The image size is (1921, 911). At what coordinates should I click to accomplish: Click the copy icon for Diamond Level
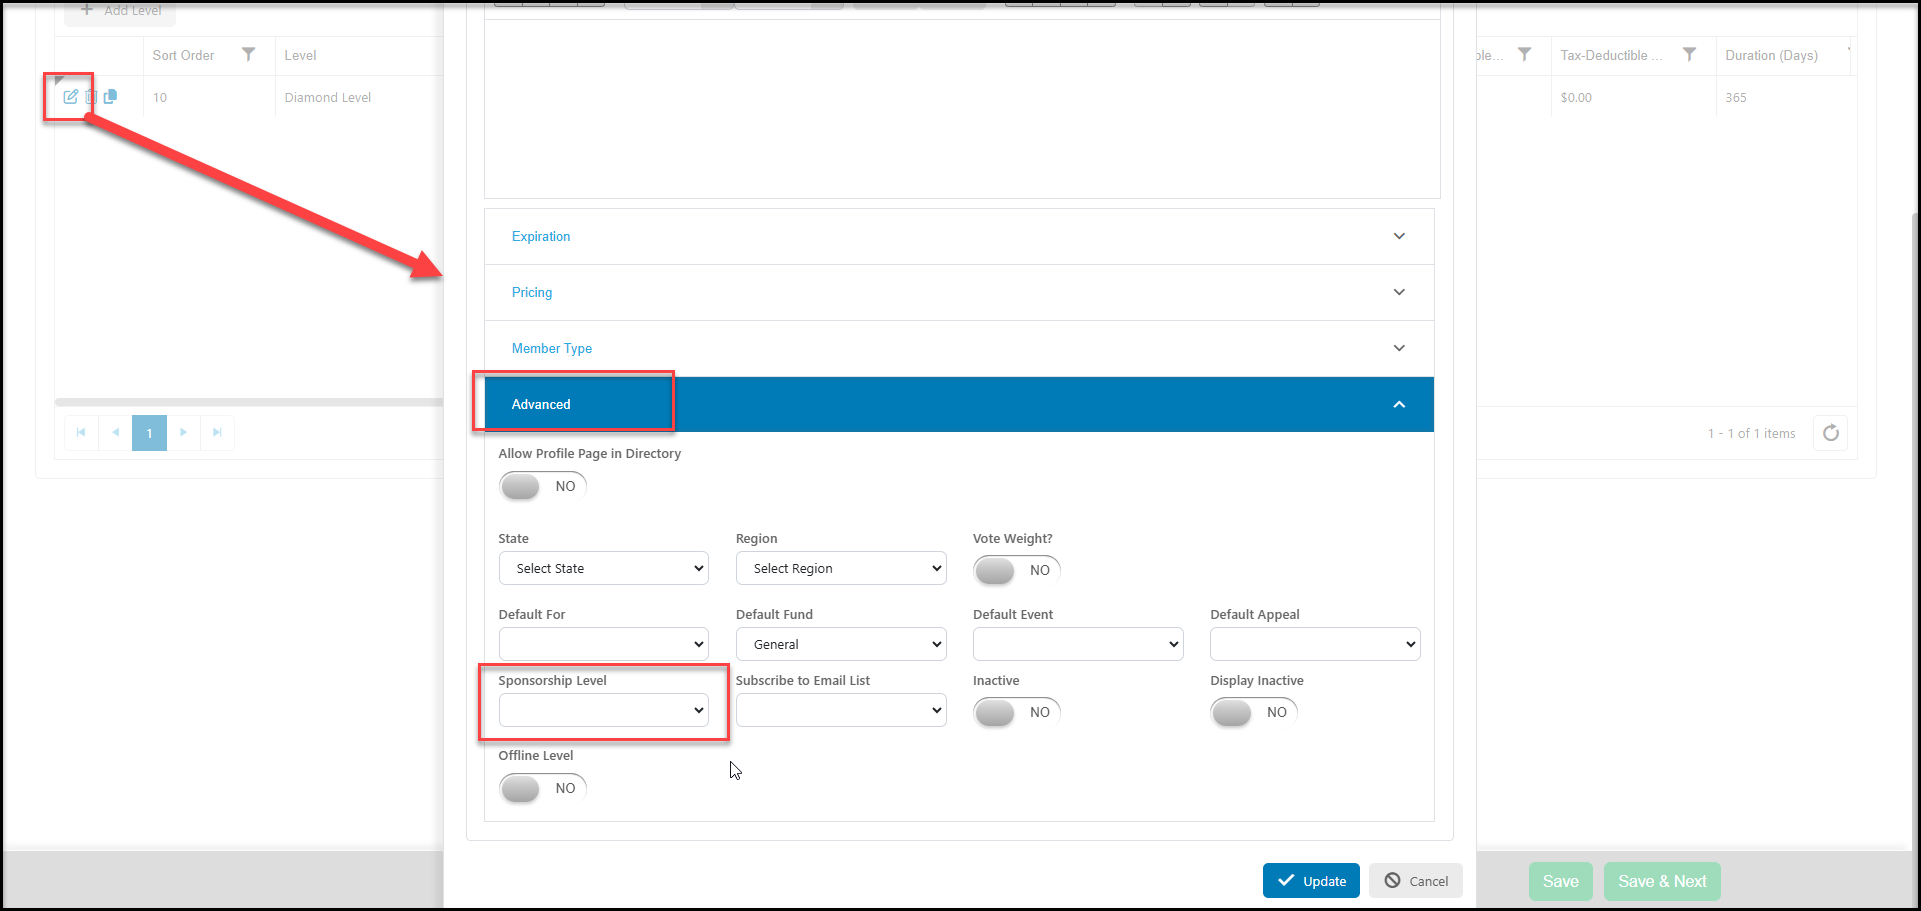tap(110, 97)
